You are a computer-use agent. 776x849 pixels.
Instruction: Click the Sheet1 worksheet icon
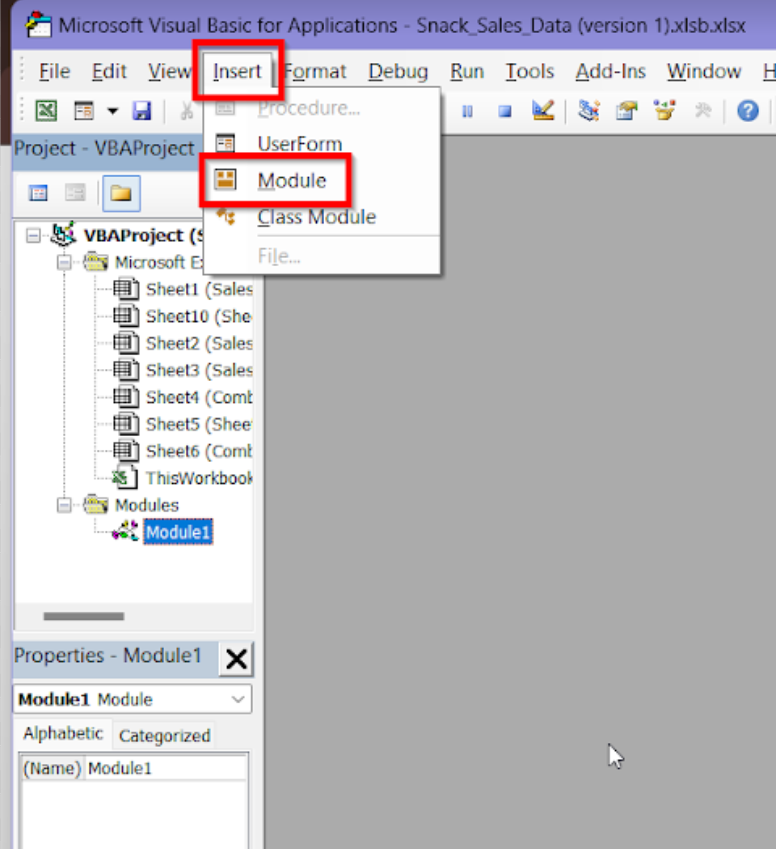coord(126,289)
